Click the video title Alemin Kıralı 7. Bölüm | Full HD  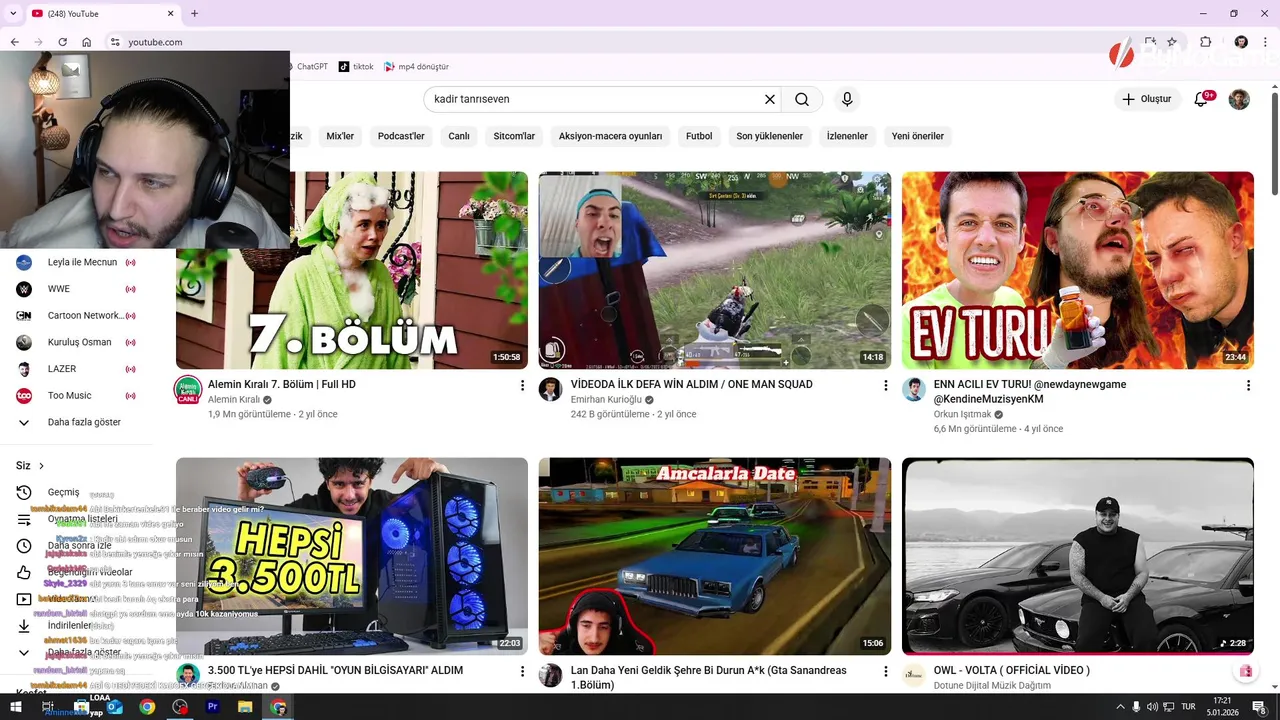click(282, 384)
